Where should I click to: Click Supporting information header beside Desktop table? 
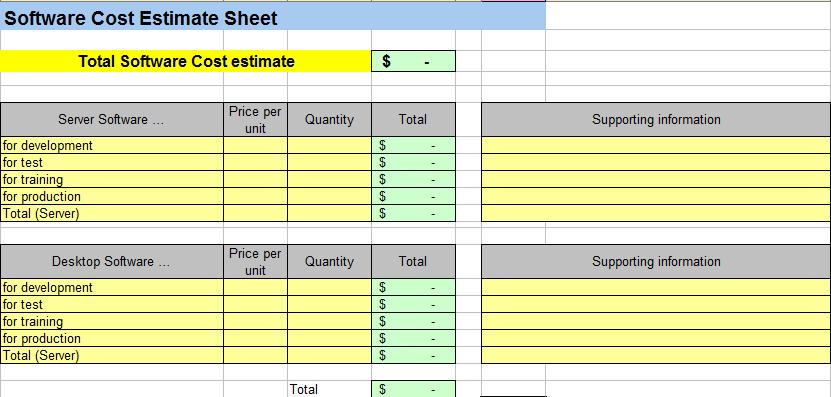(x=656, y=261)
